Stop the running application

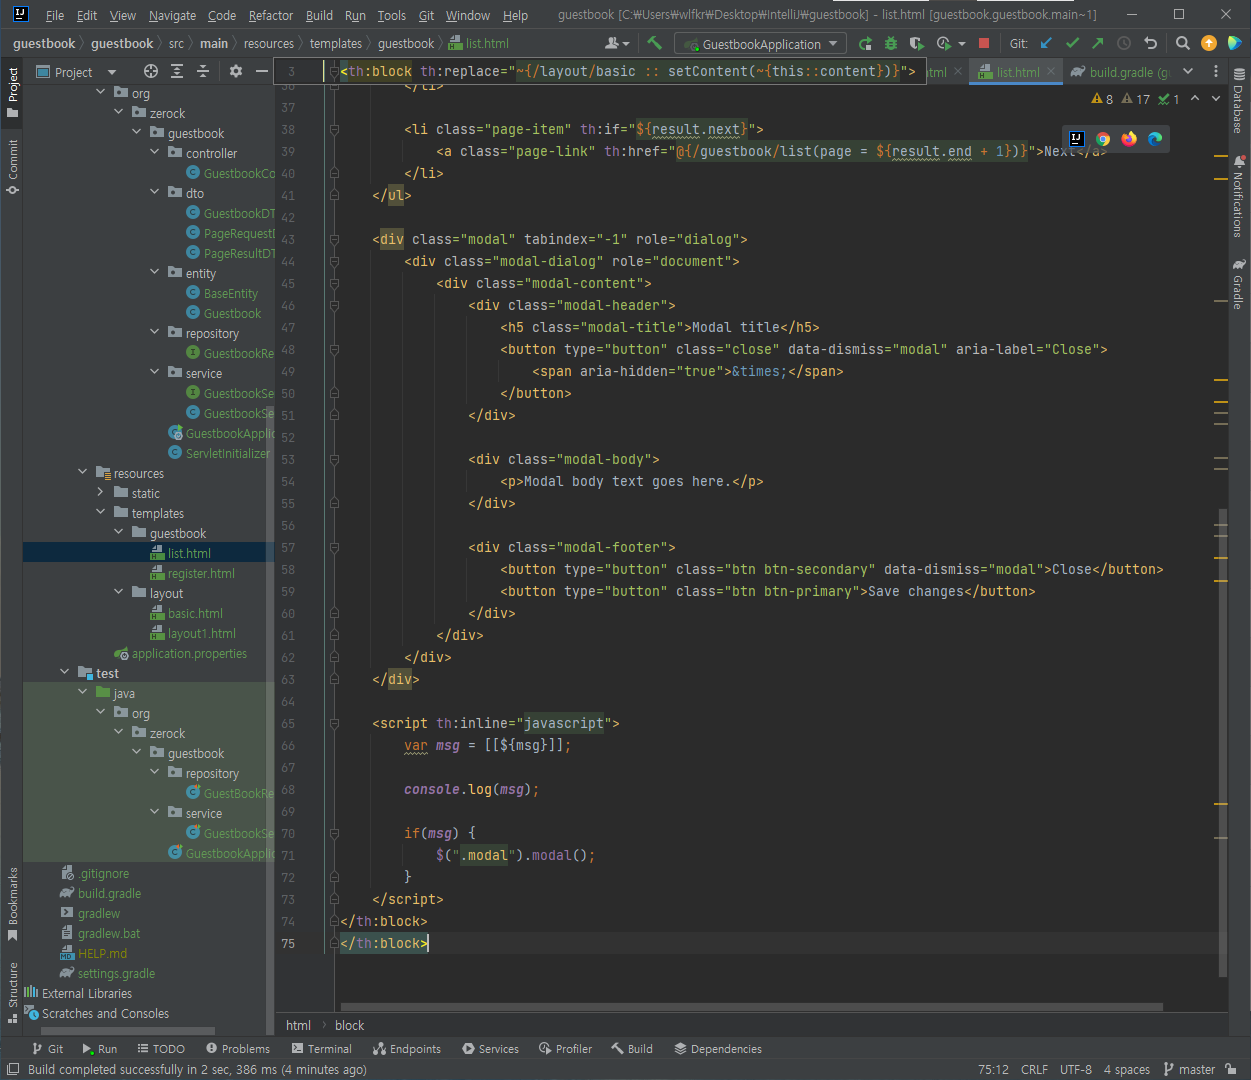coord(984,43)
